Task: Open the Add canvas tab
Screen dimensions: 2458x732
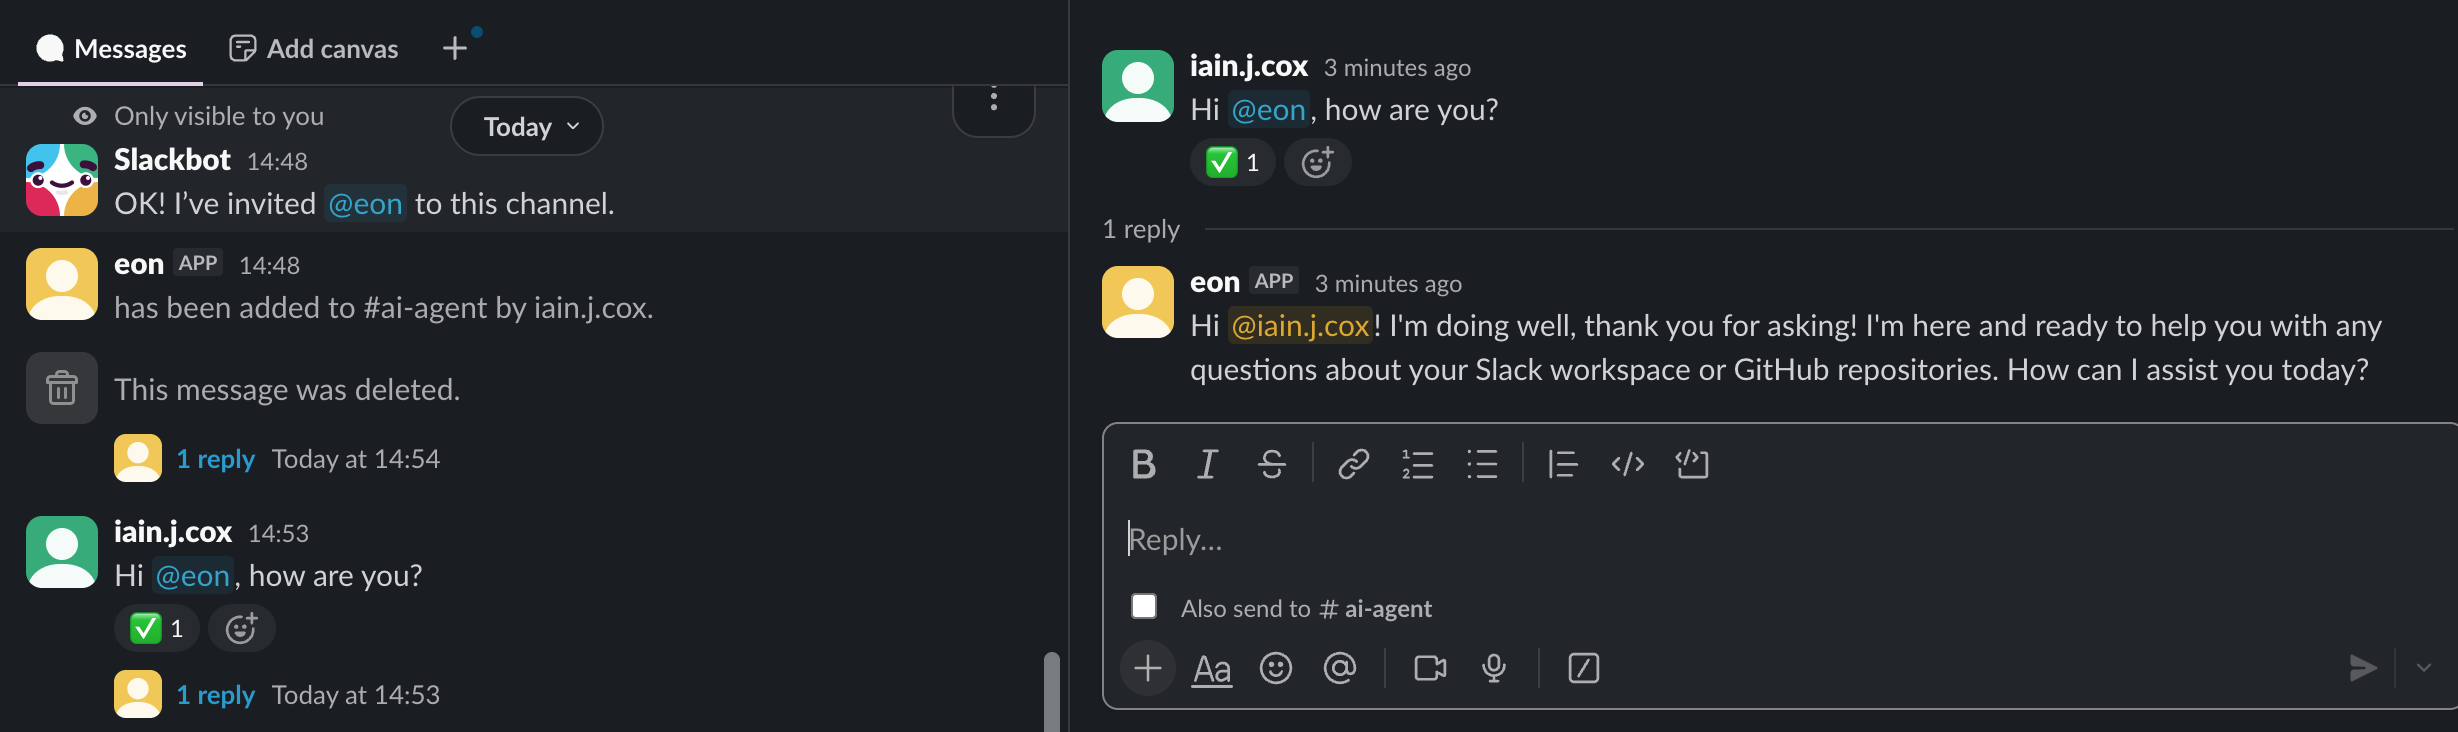Action: pyautogui.click(x=314, y=48)
